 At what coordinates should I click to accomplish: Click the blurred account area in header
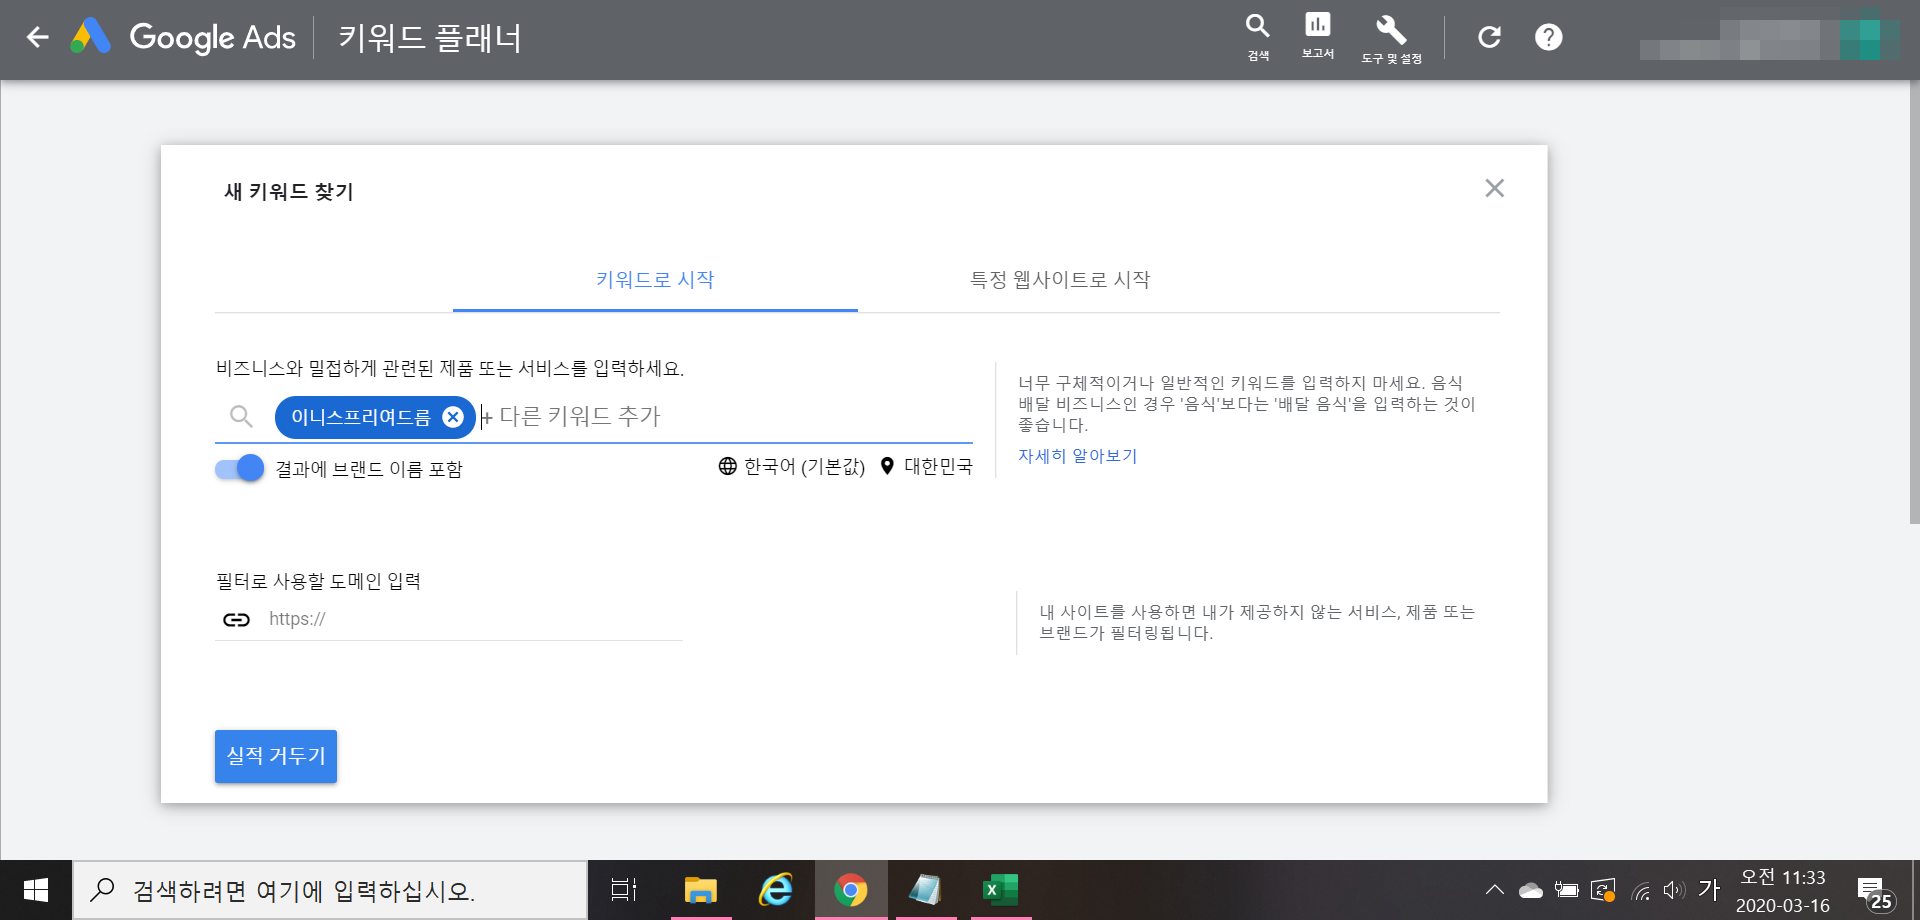click(x=1770, y=38)
